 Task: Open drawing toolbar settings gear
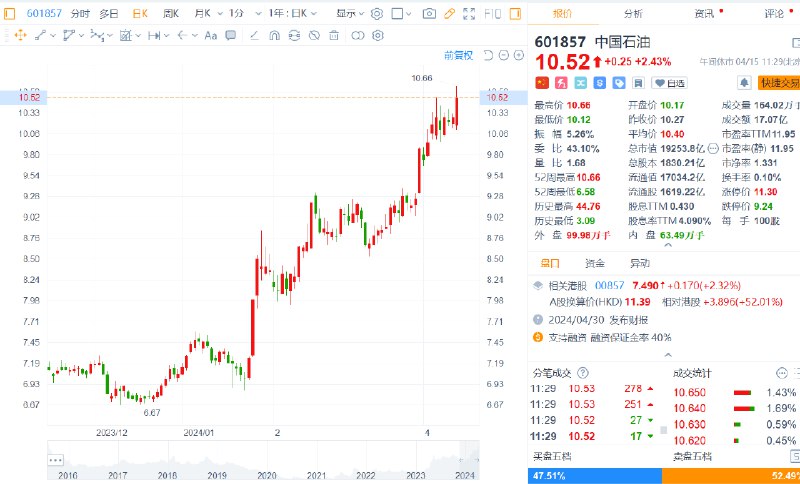click(x=378, y=35)
